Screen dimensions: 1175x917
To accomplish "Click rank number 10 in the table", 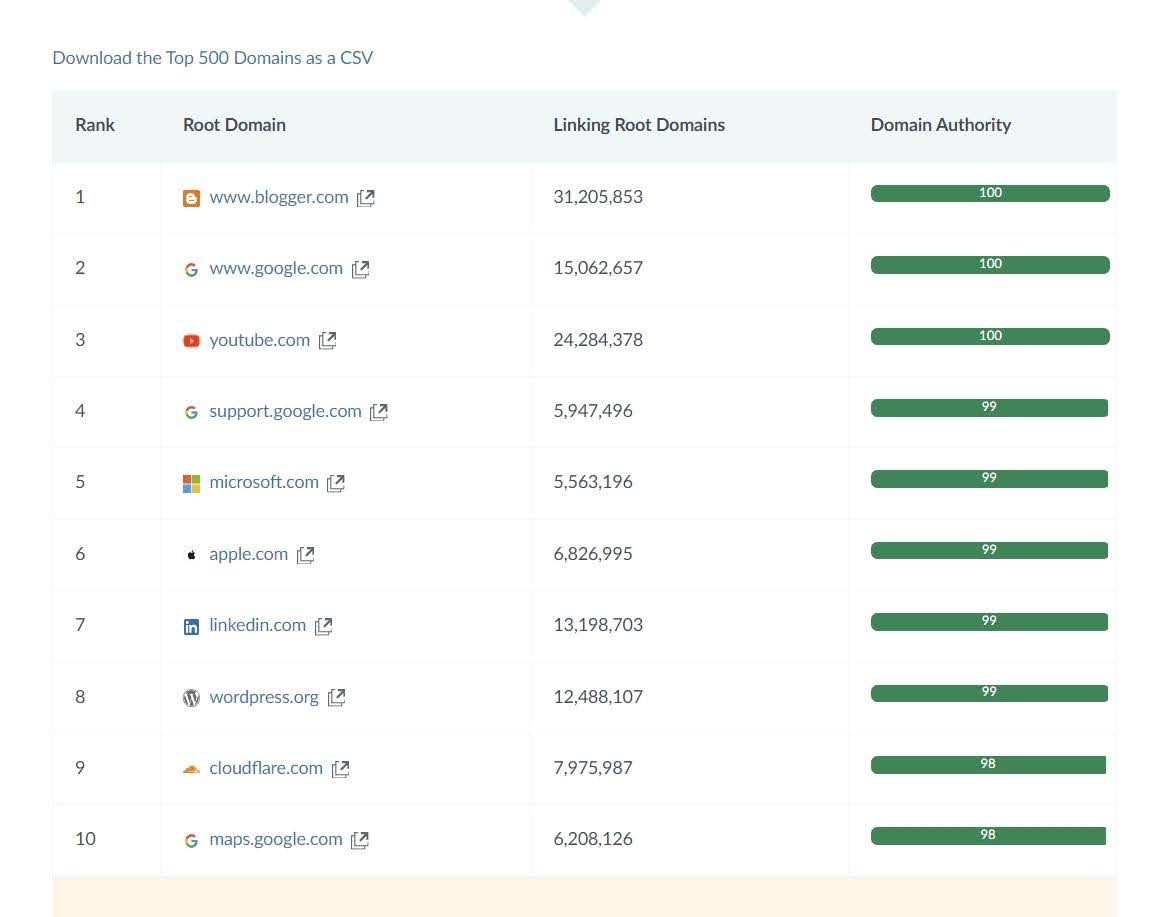I will click(85, 839).
